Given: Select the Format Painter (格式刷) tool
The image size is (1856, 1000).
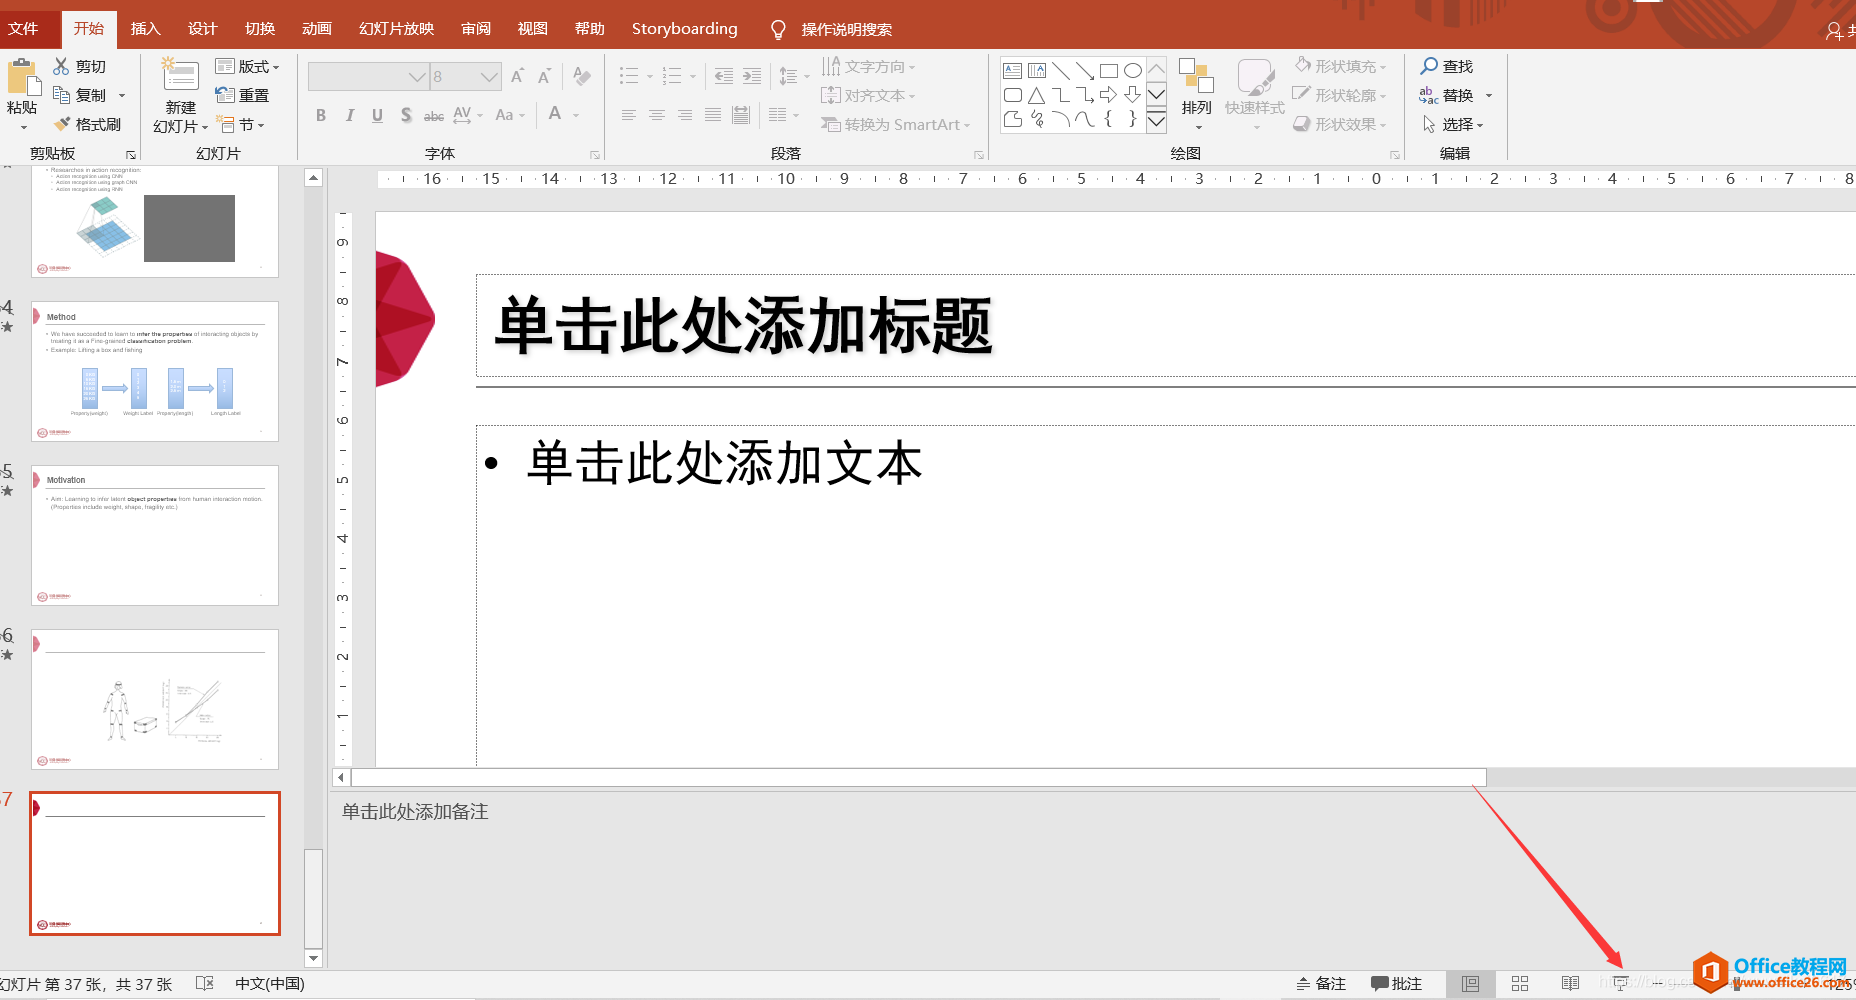Looking at the screenshot, I should click(87, 124).
